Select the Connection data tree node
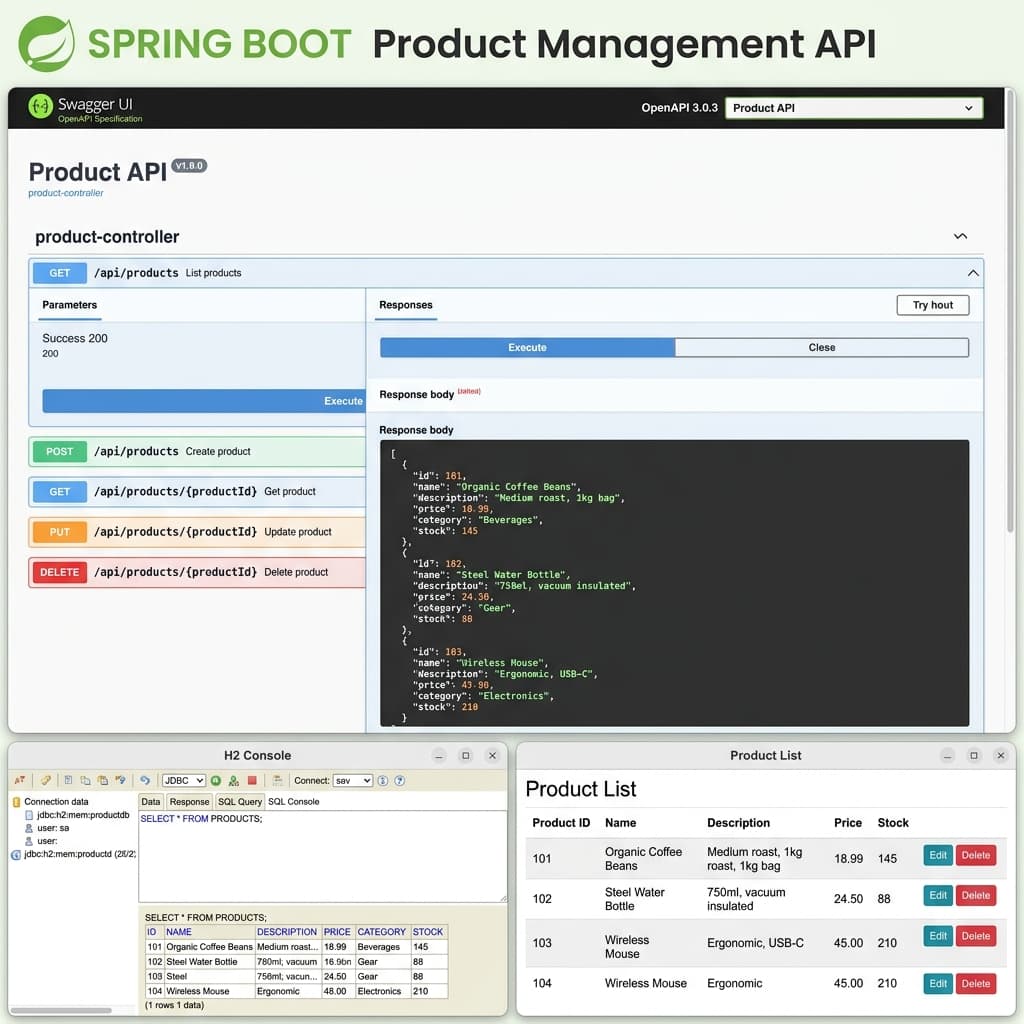This screenshot has height=1024, width=1024. coord(50,801)
